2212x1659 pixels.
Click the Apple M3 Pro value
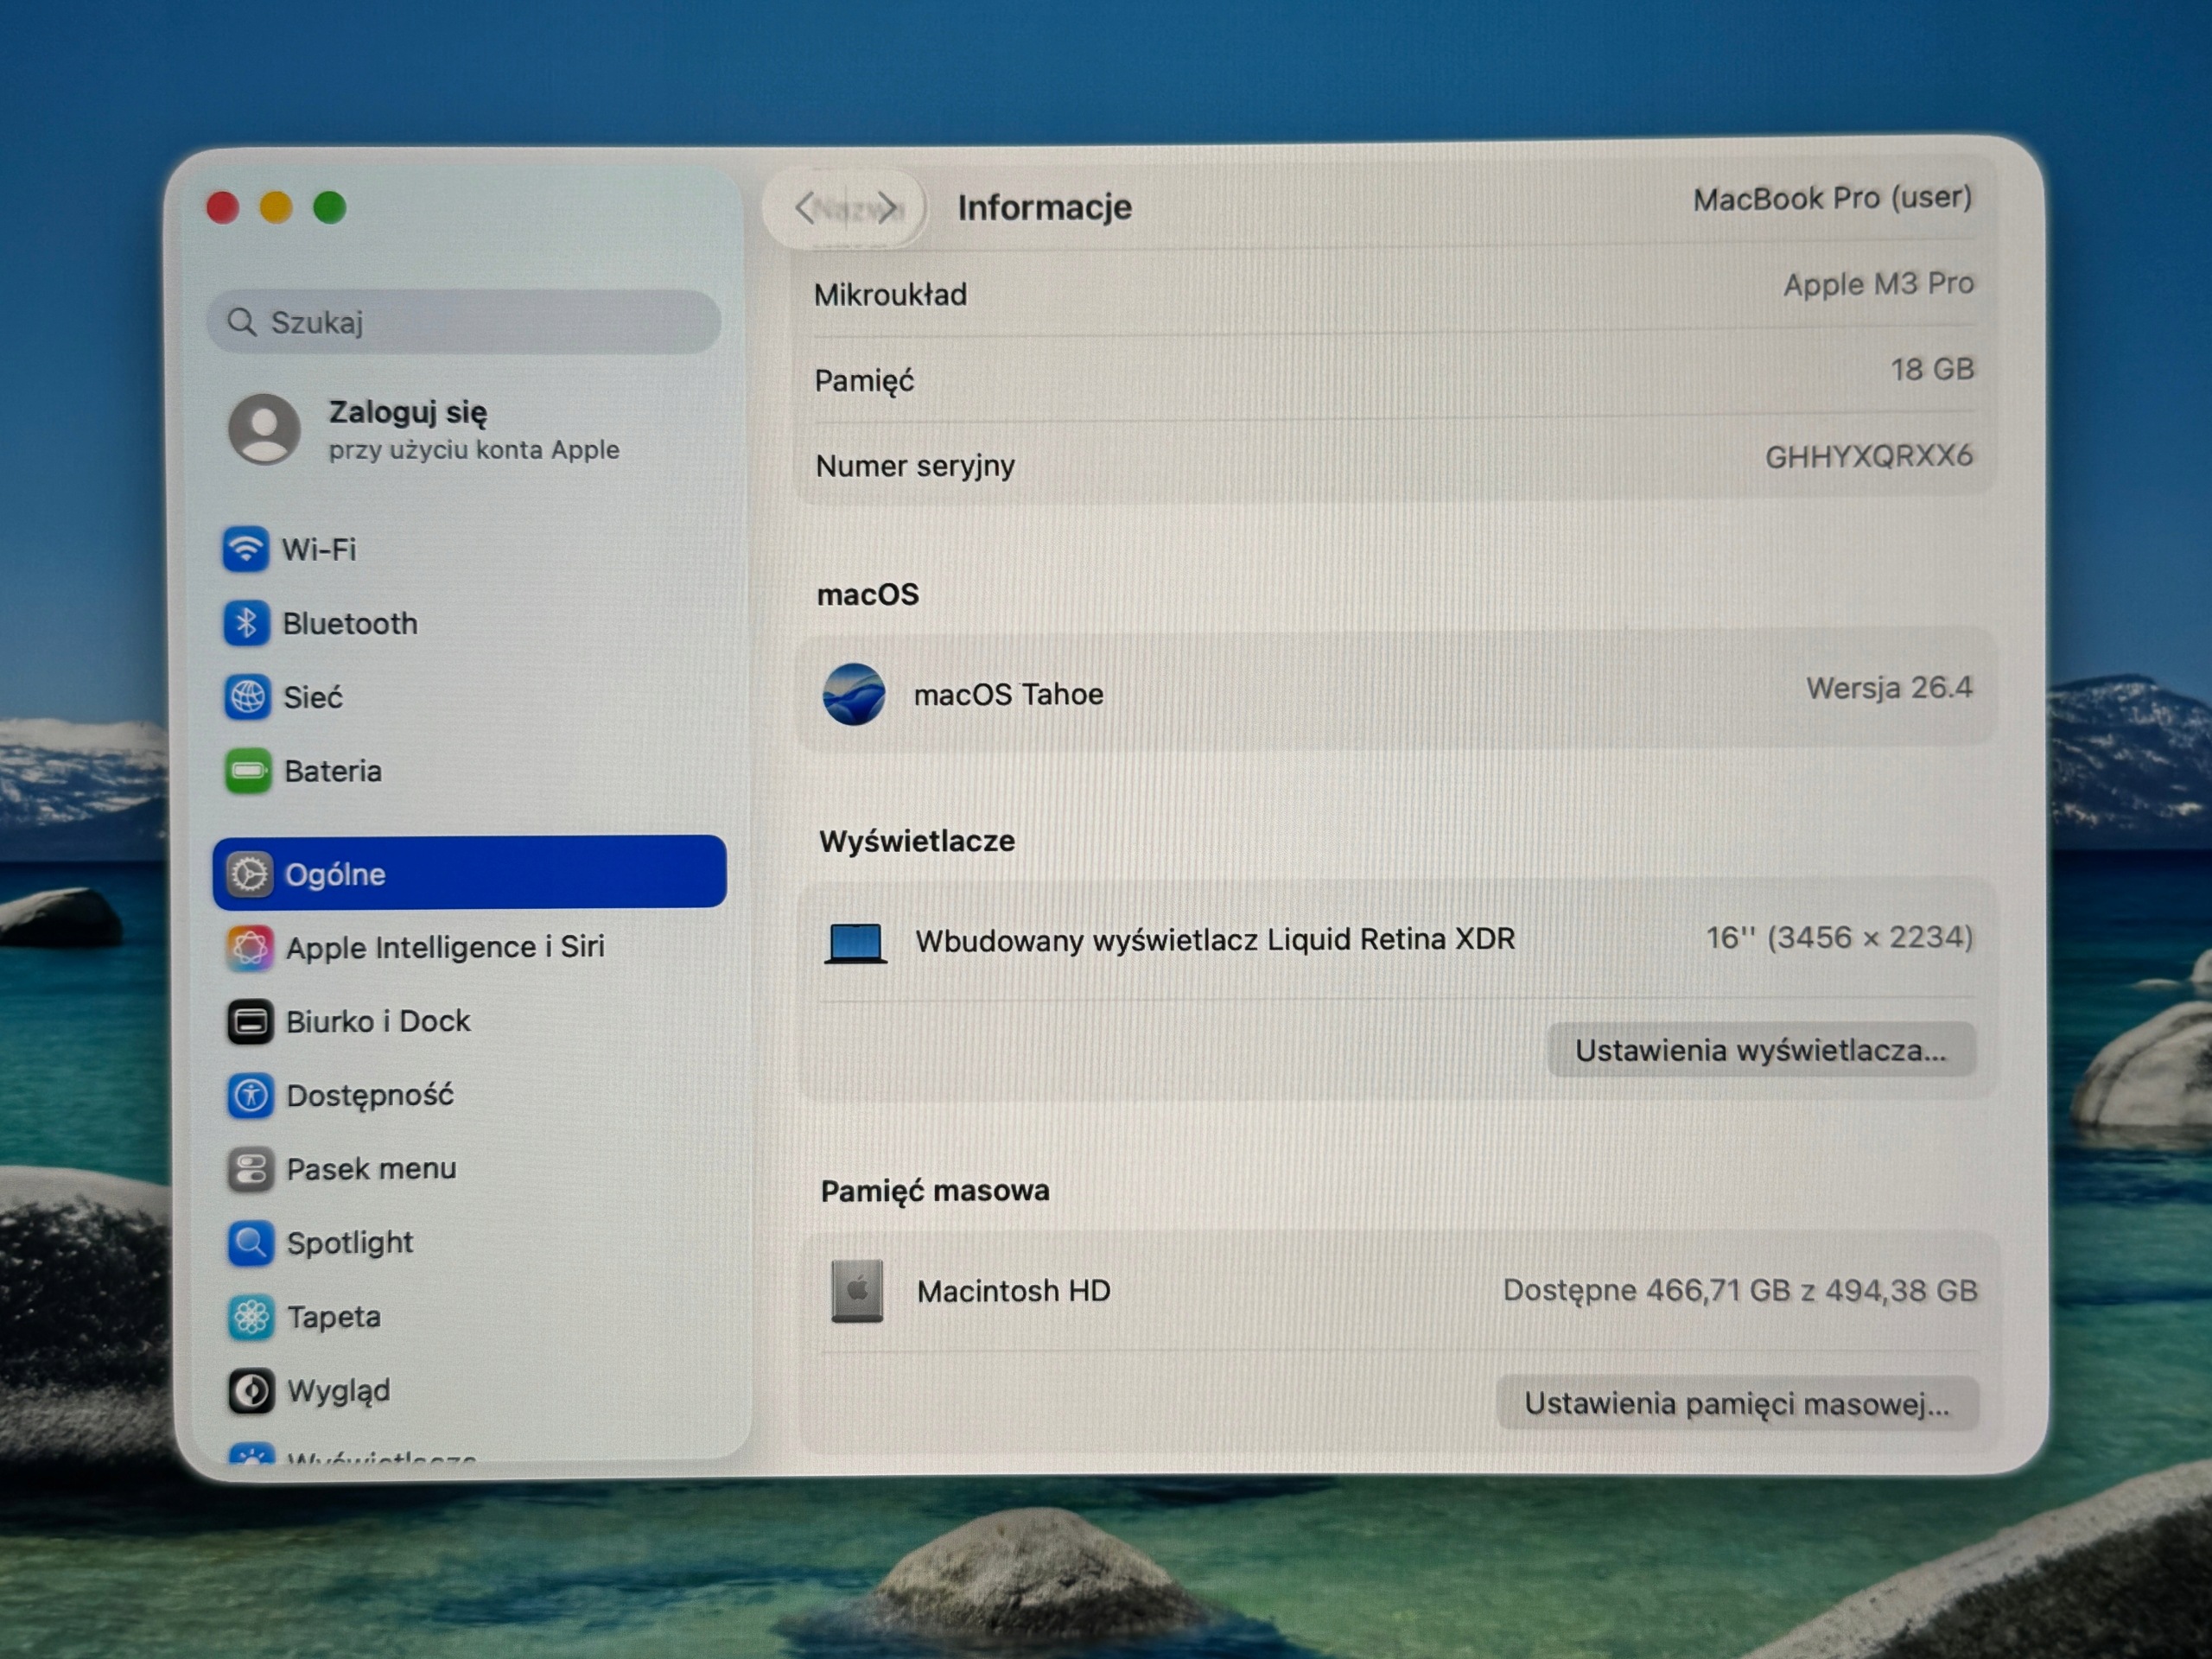point(1878,284)
